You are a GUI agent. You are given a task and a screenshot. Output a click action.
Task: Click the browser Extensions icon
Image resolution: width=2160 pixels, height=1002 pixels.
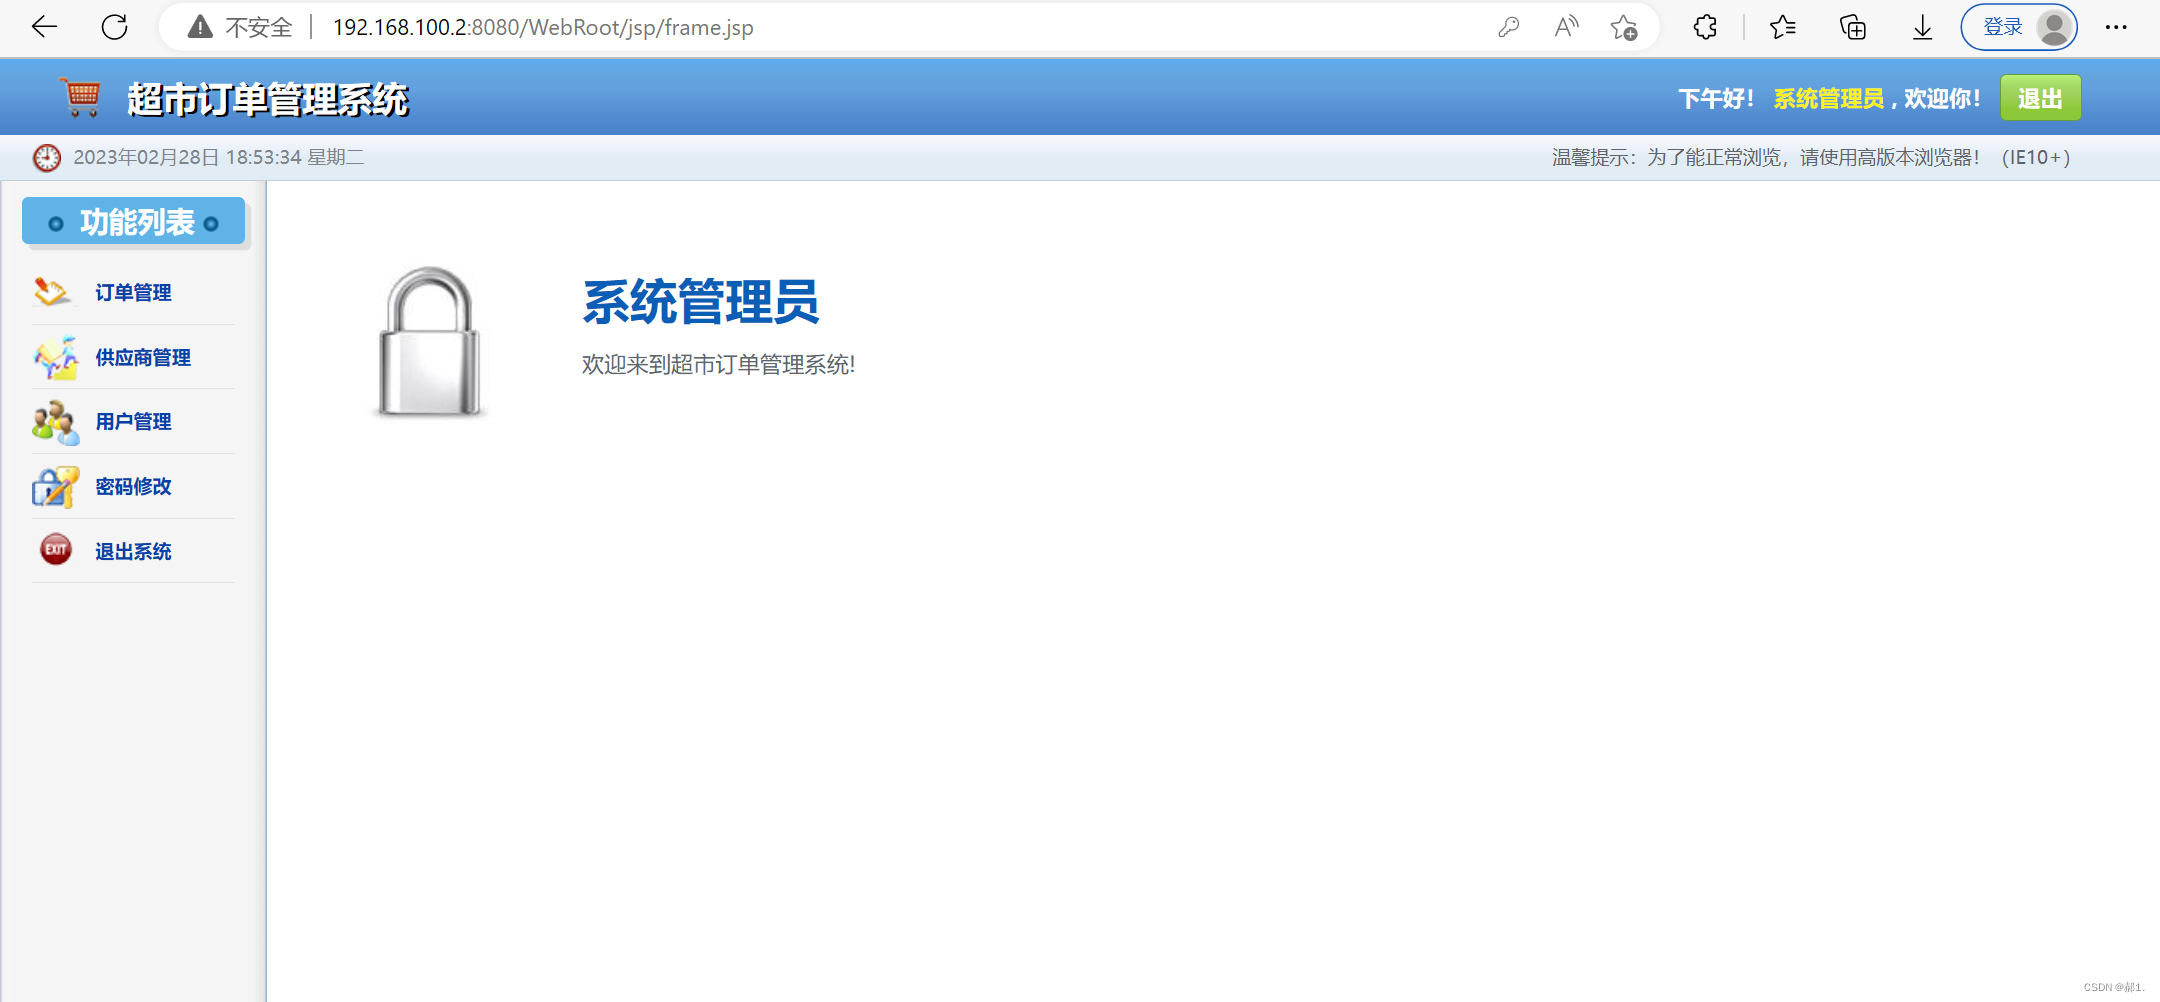point(1704,27)
